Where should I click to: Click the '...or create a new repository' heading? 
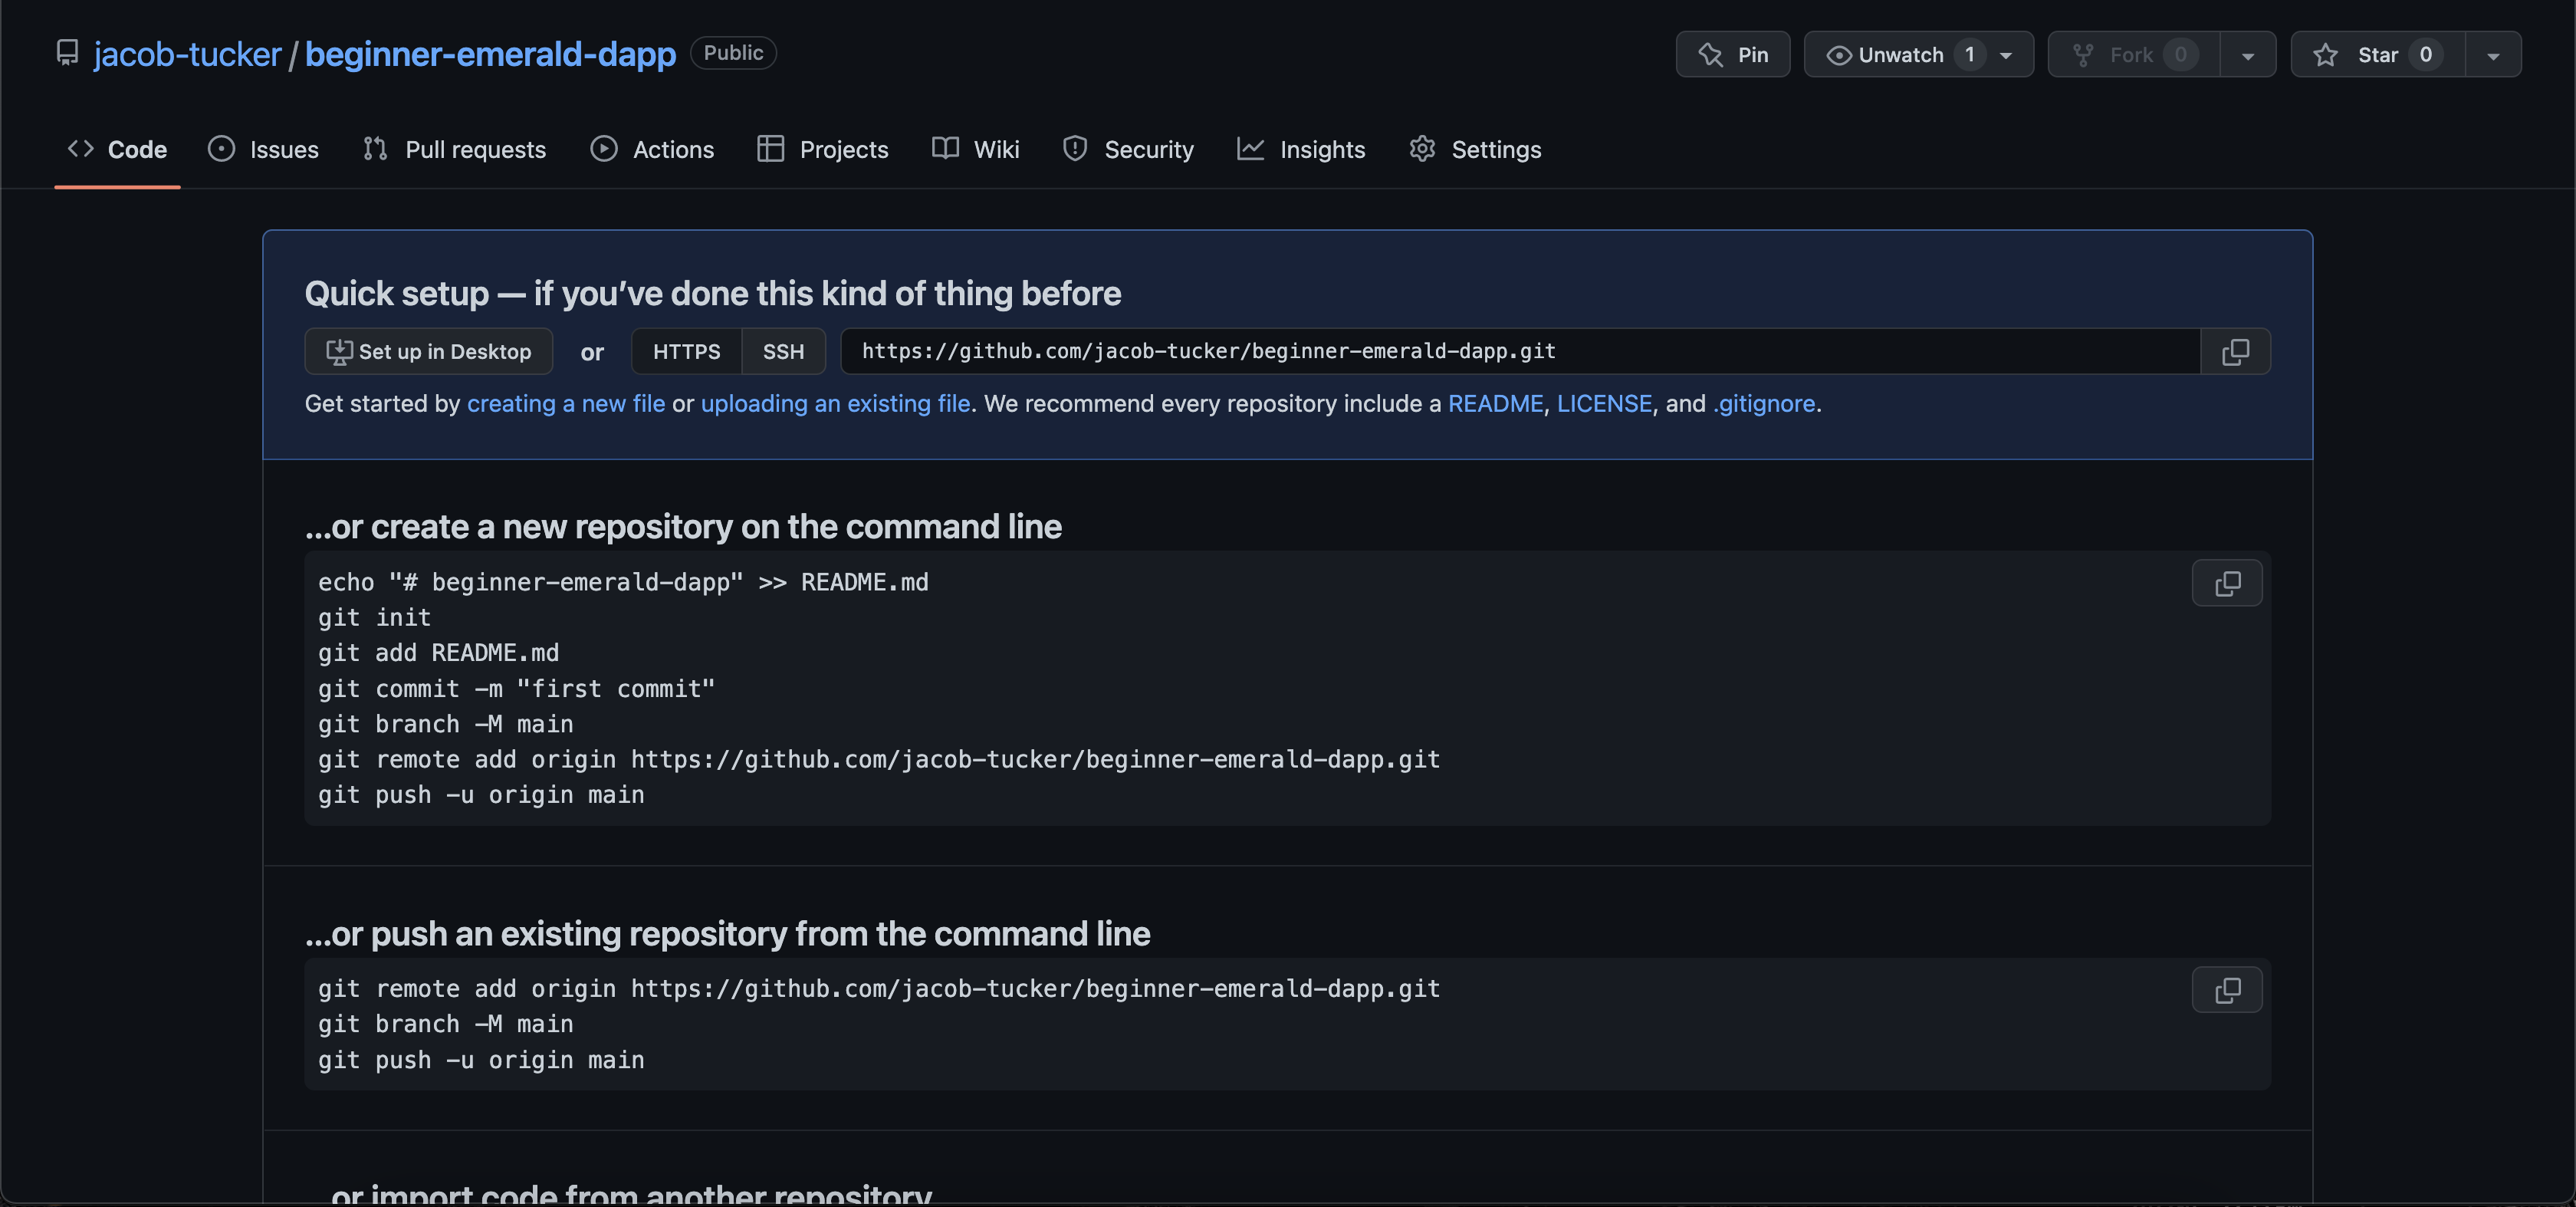[x=683, y=526]
